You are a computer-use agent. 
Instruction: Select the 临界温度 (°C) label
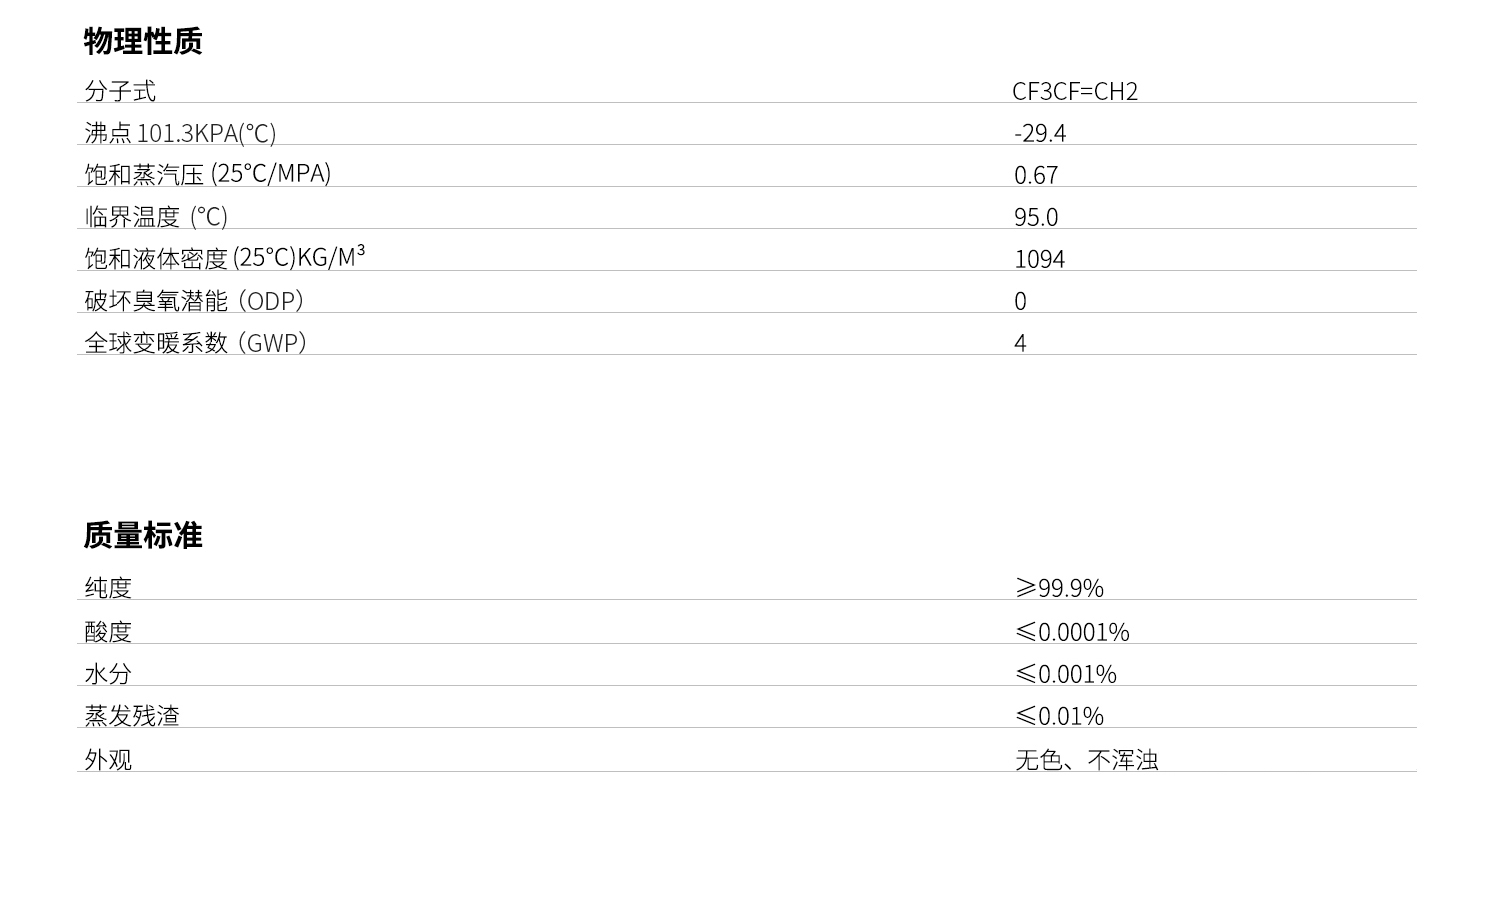[156, 216]
